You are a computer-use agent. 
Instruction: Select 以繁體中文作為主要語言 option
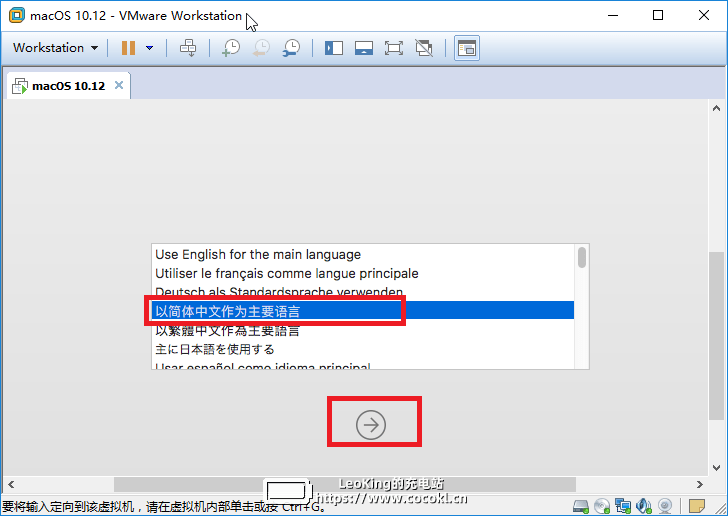click(x=363, y=330)
